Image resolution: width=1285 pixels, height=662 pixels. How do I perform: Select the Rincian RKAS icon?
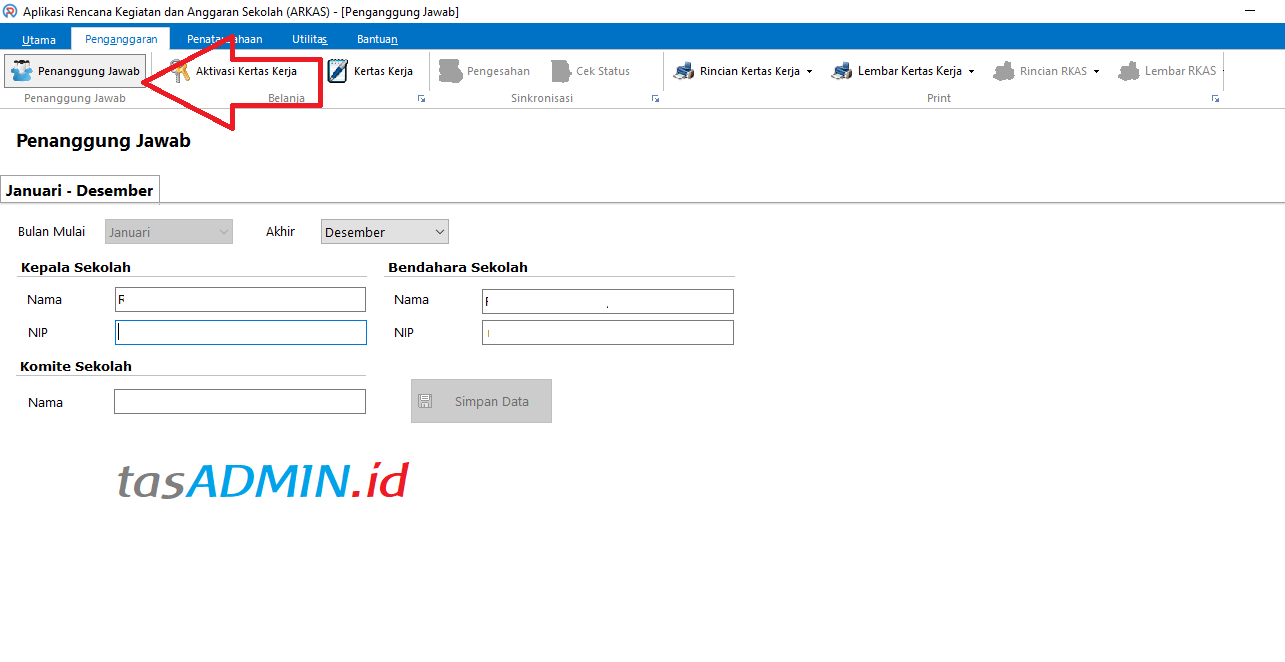tap(1001, 70)
